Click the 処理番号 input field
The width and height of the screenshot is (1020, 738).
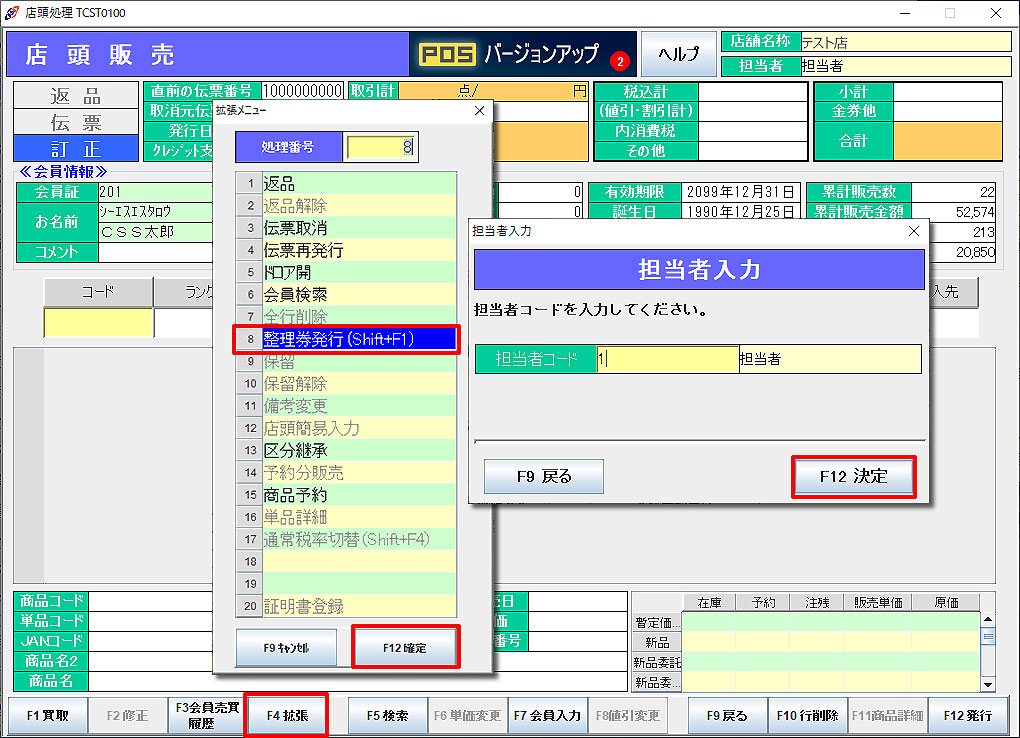point(380,147)
